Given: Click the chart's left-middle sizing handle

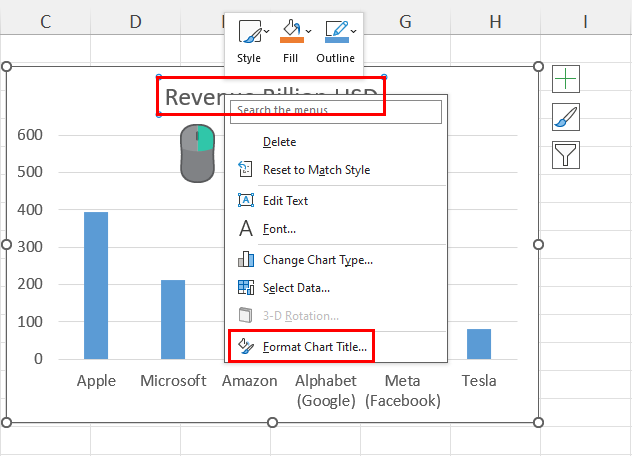Looking at the screenshot, I should tap(6, 244).
